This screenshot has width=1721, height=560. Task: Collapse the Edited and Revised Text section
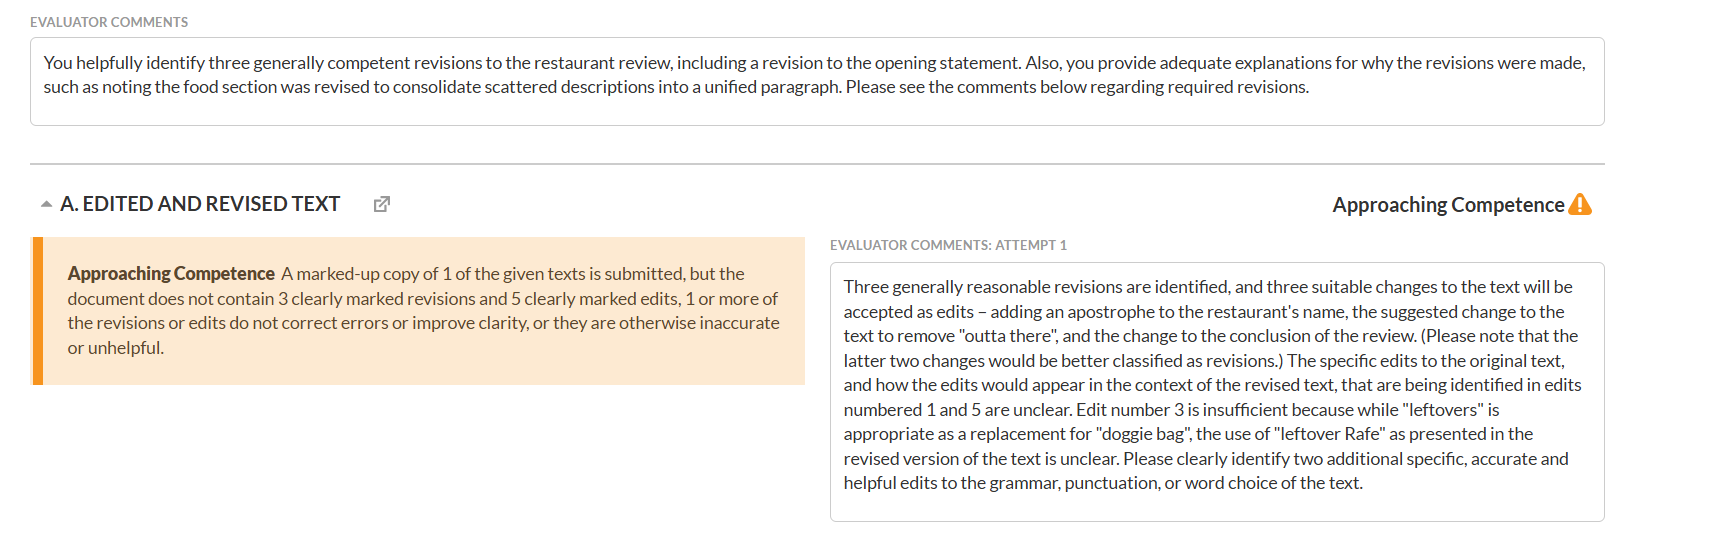coord(46,204)
